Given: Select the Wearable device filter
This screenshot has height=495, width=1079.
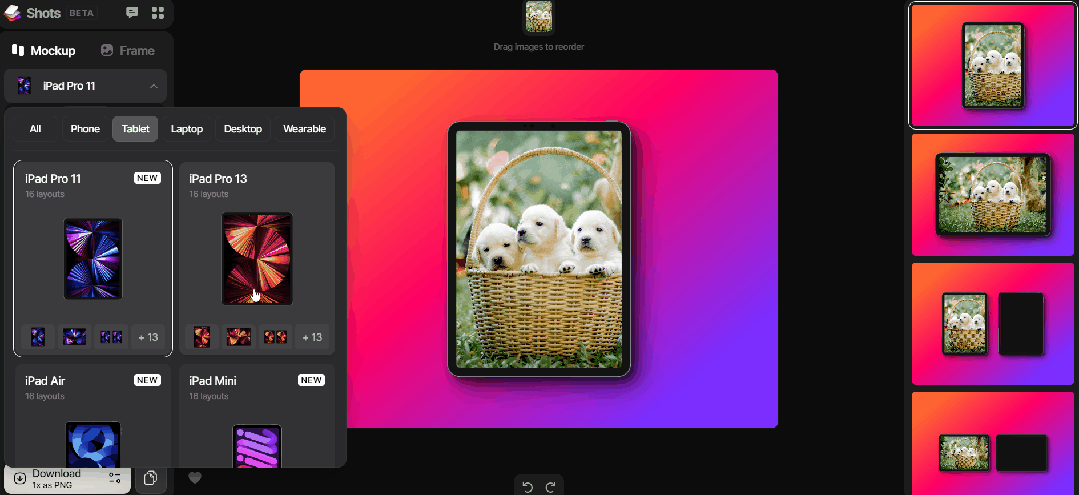Looking at the screenshot, I should pyautogui.click(x=304, y=129).
